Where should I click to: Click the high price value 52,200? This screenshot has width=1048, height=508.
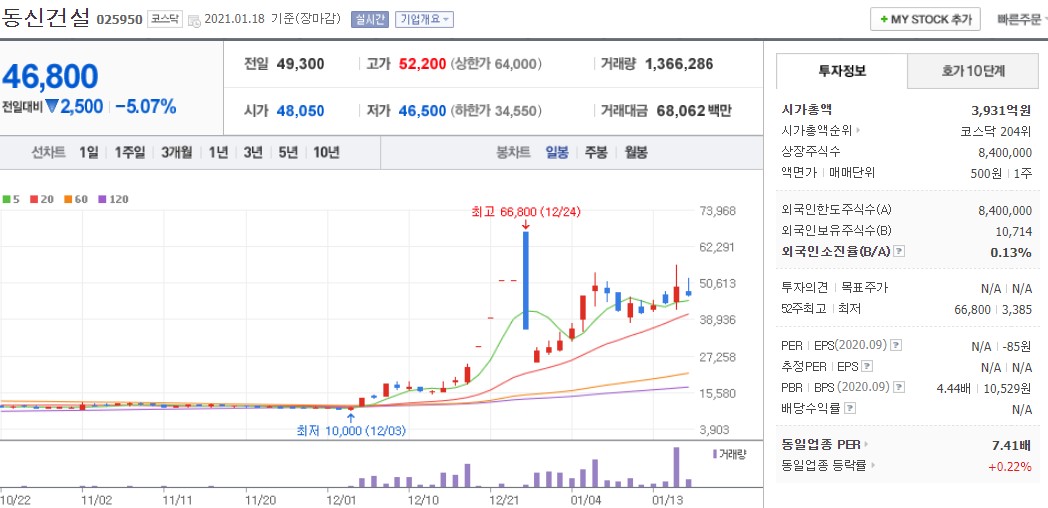422,64
